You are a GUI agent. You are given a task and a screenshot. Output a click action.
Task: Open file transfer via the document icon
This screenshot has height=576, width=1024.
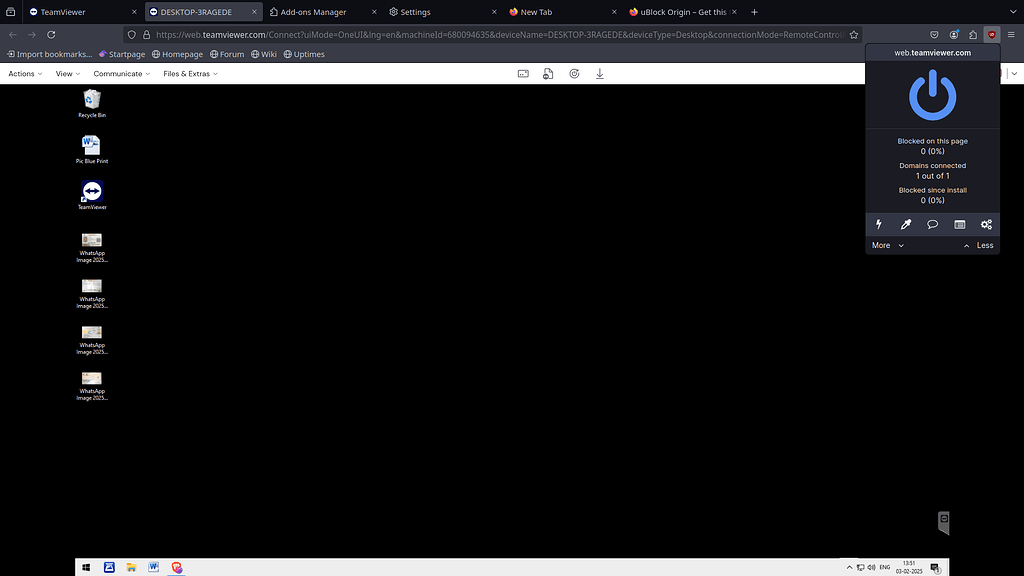[x=547, y=73]
